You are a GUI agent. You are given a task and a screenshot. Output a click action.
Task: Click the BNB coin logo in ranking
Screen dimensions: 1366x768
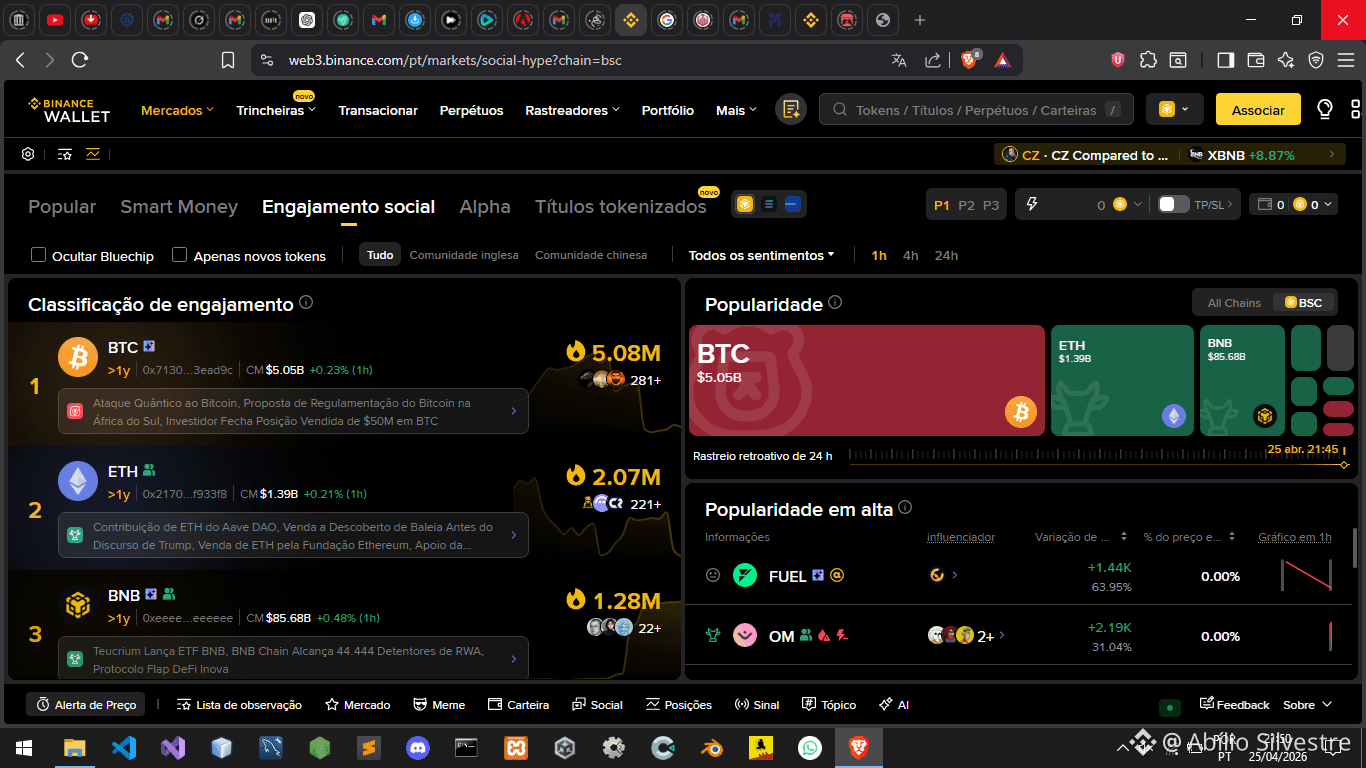pos(78,605)
